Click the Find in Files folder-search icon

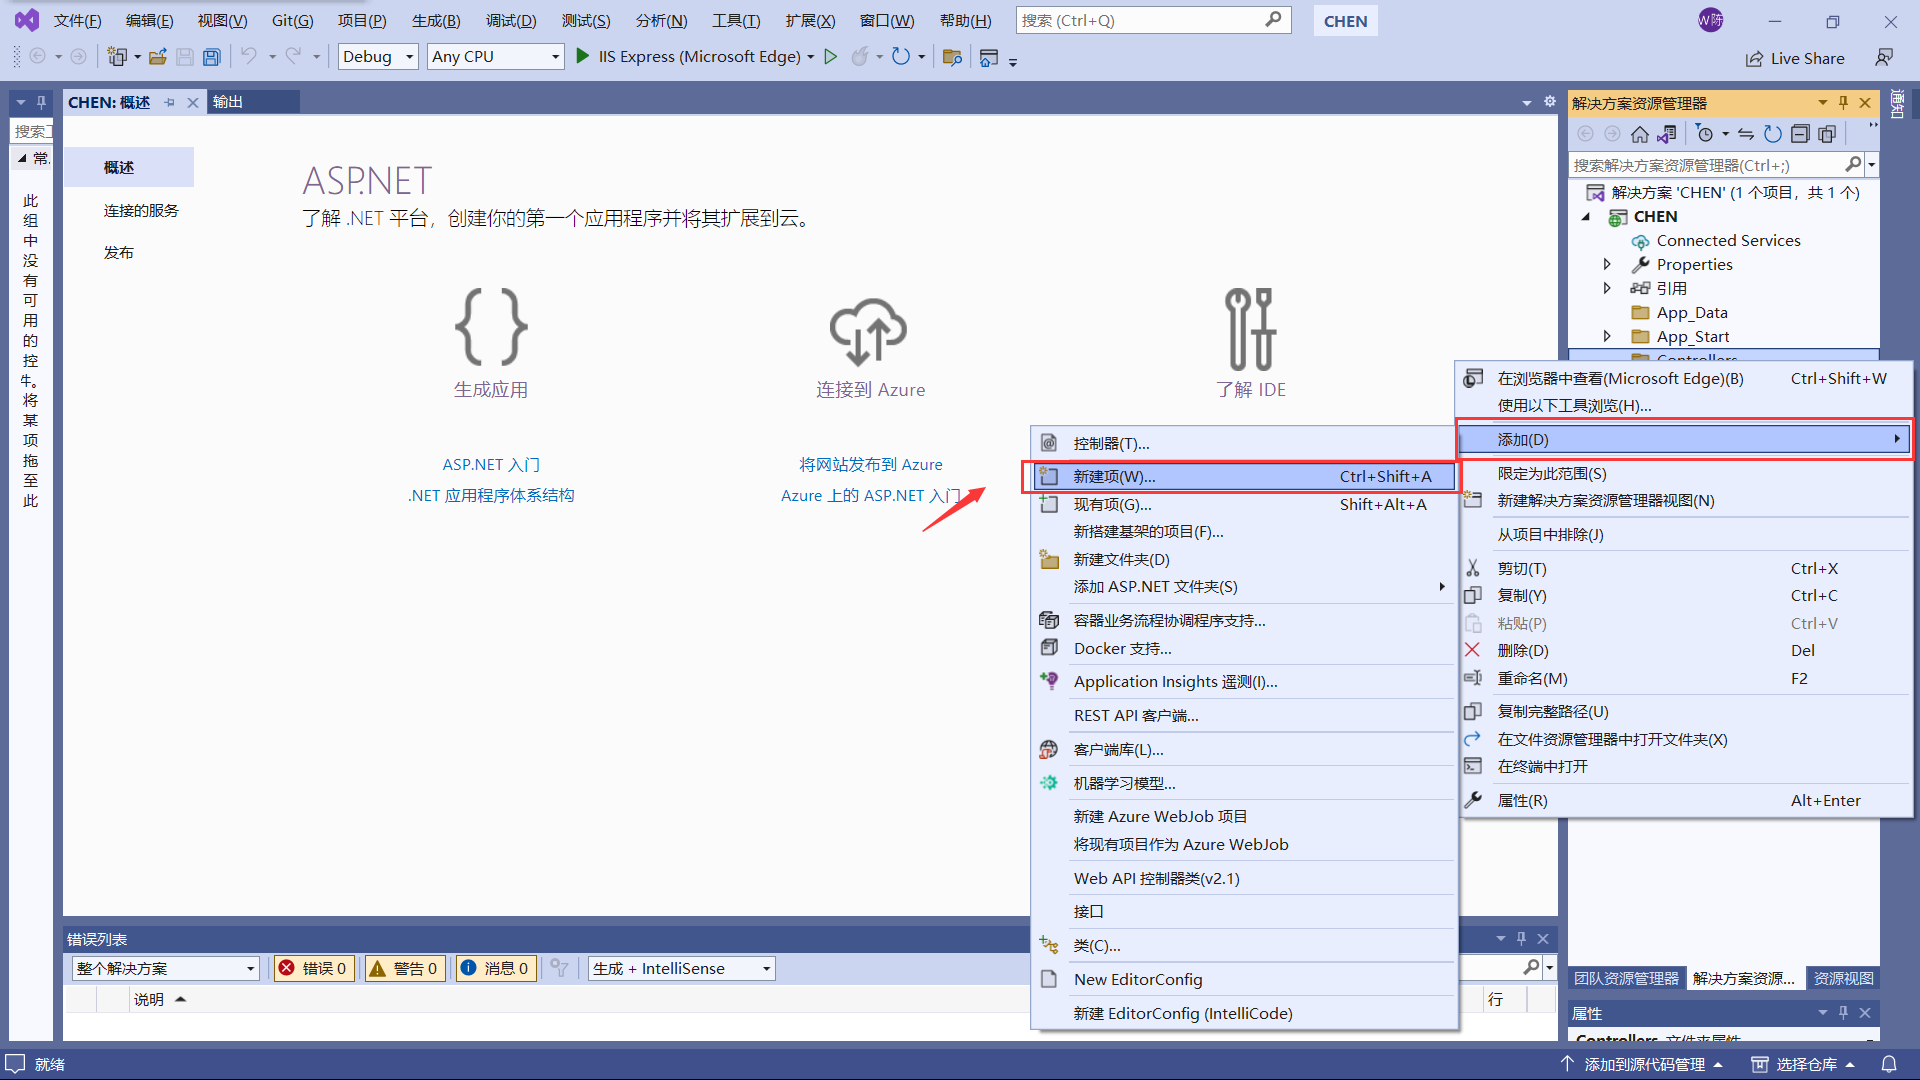952,57
